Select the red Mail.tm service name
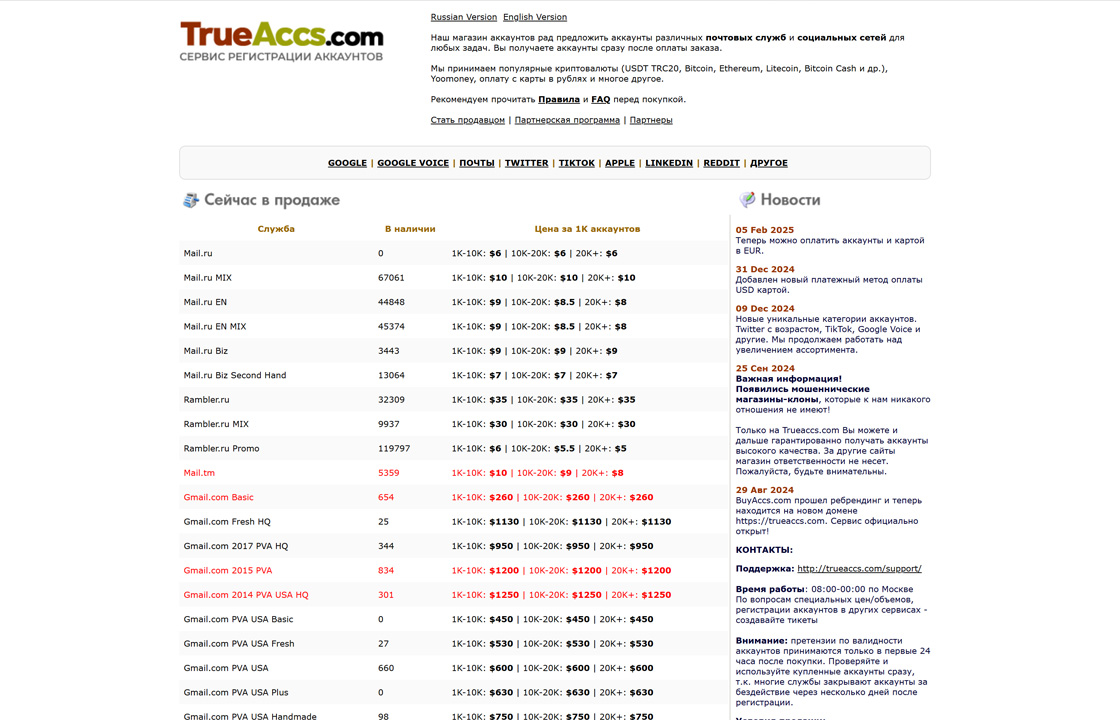Viewport: 1120px width, 720px height. pyautogui.click(x=199, y=473)
